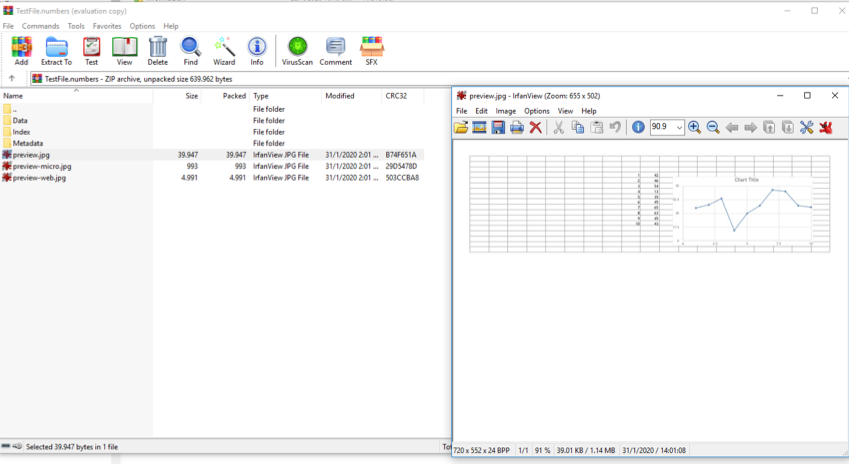Open the WinRAR File menu
The height and width of the screenshot is (464, 849).
pyautogui.click(x=8, y=26)
